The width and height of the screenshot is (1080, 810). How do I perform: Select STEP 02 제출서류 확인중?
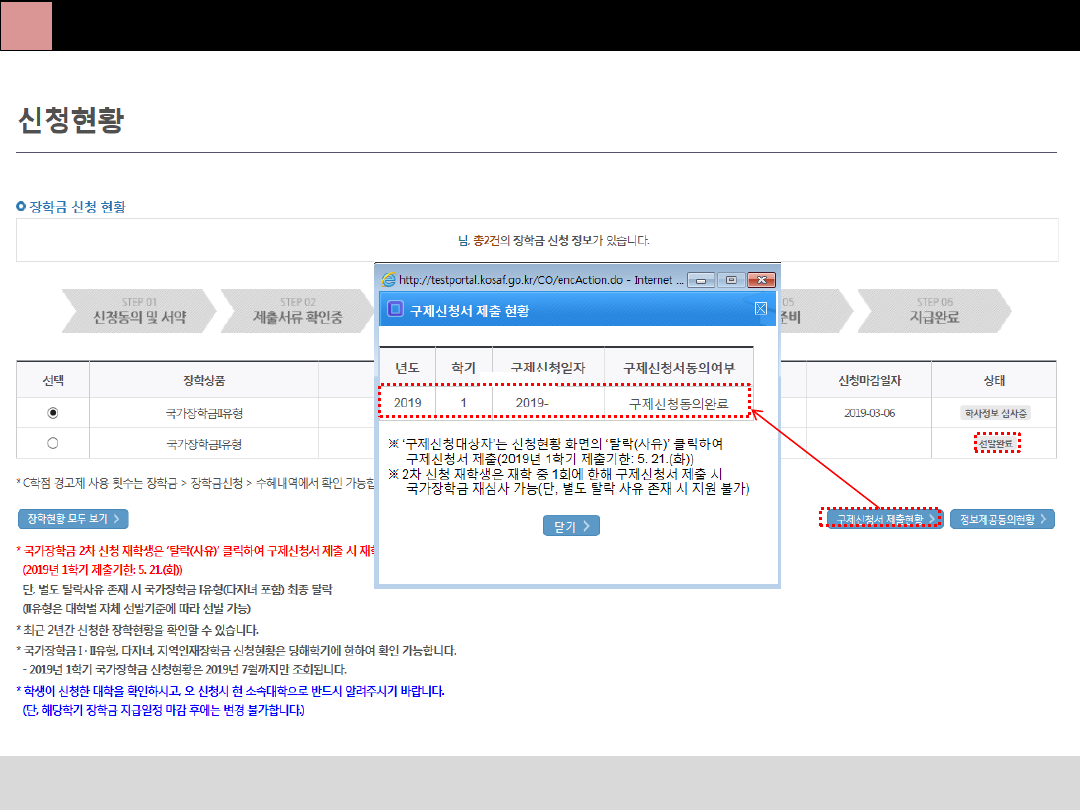(297, 311)
